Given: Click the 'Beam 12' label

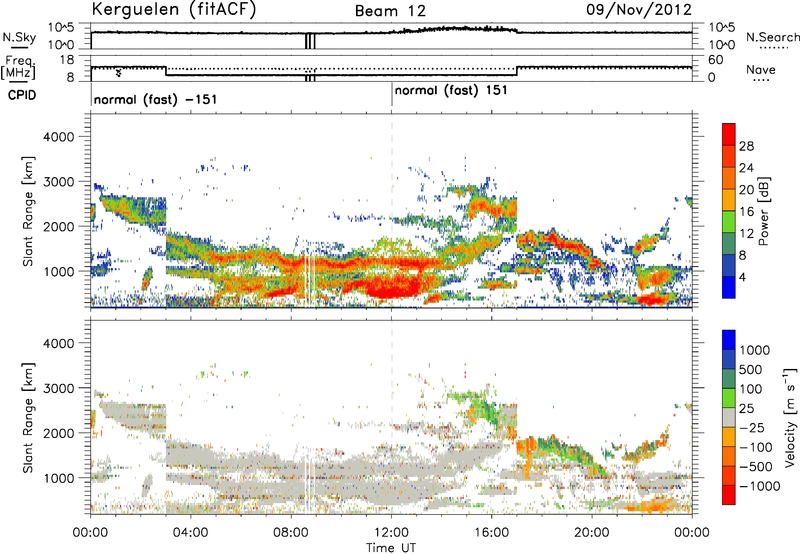Looking at the screenshot, I should tap(390, 11).
